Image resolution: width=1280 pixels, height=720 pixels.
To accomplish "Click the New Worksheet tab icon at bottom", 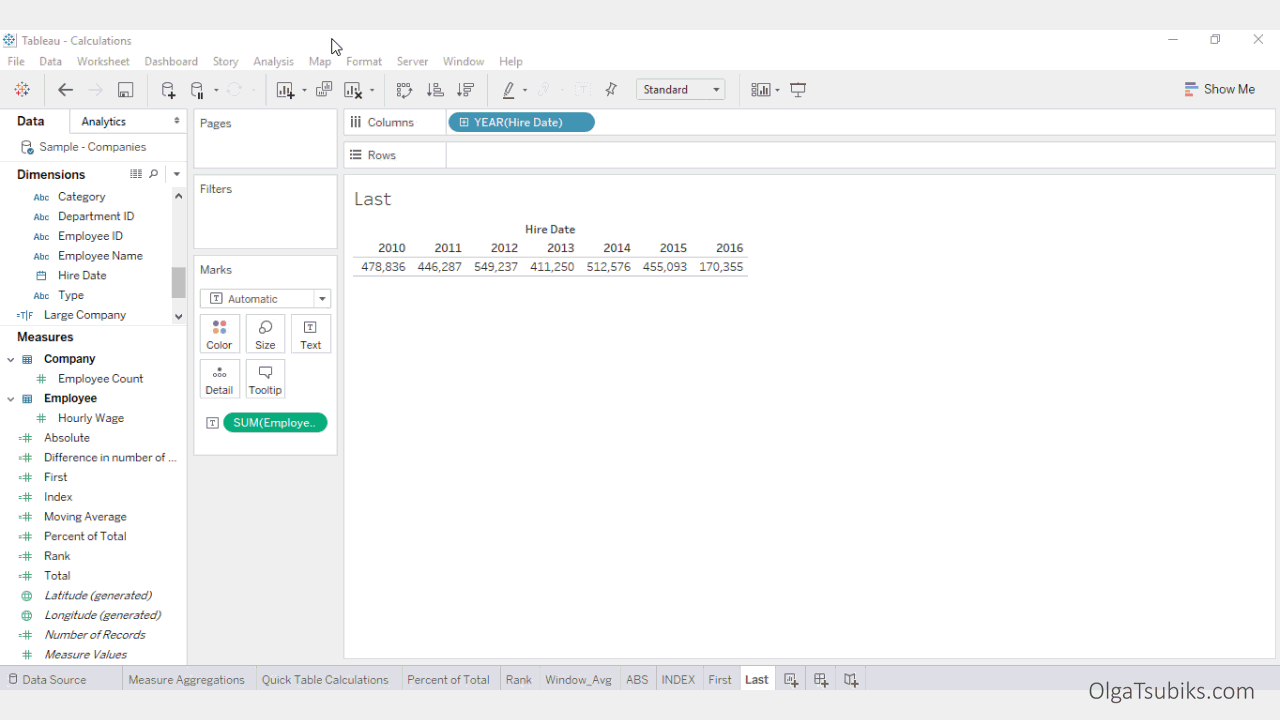I will [x=791, y=680].
